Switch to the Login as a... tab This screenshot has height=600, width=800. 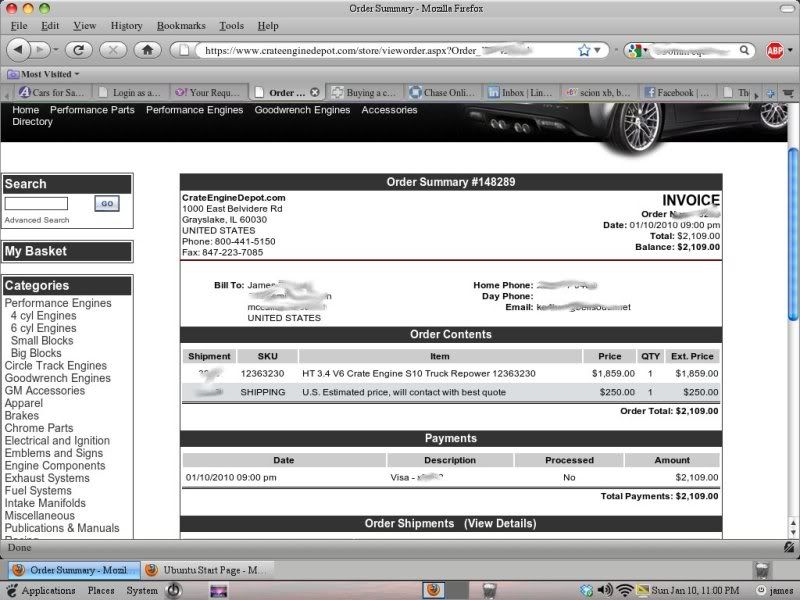(131, 92)
